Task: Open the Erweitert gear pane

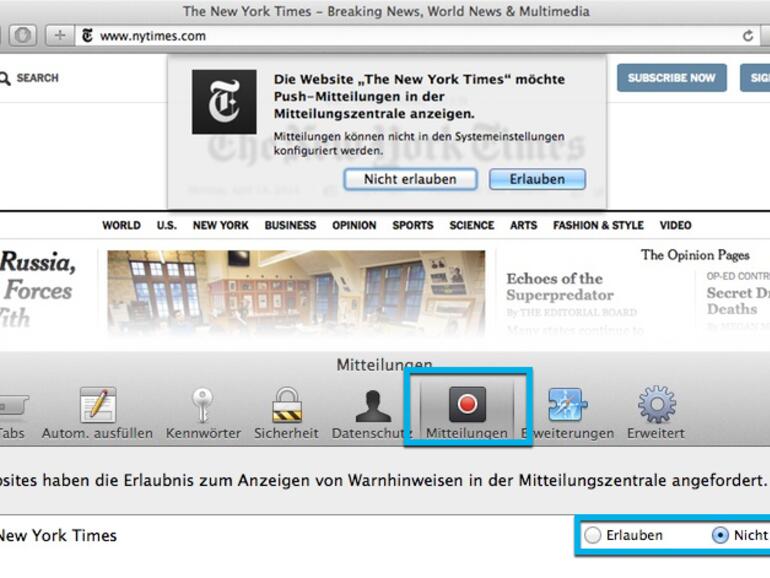Action: [x=656, y=413]
